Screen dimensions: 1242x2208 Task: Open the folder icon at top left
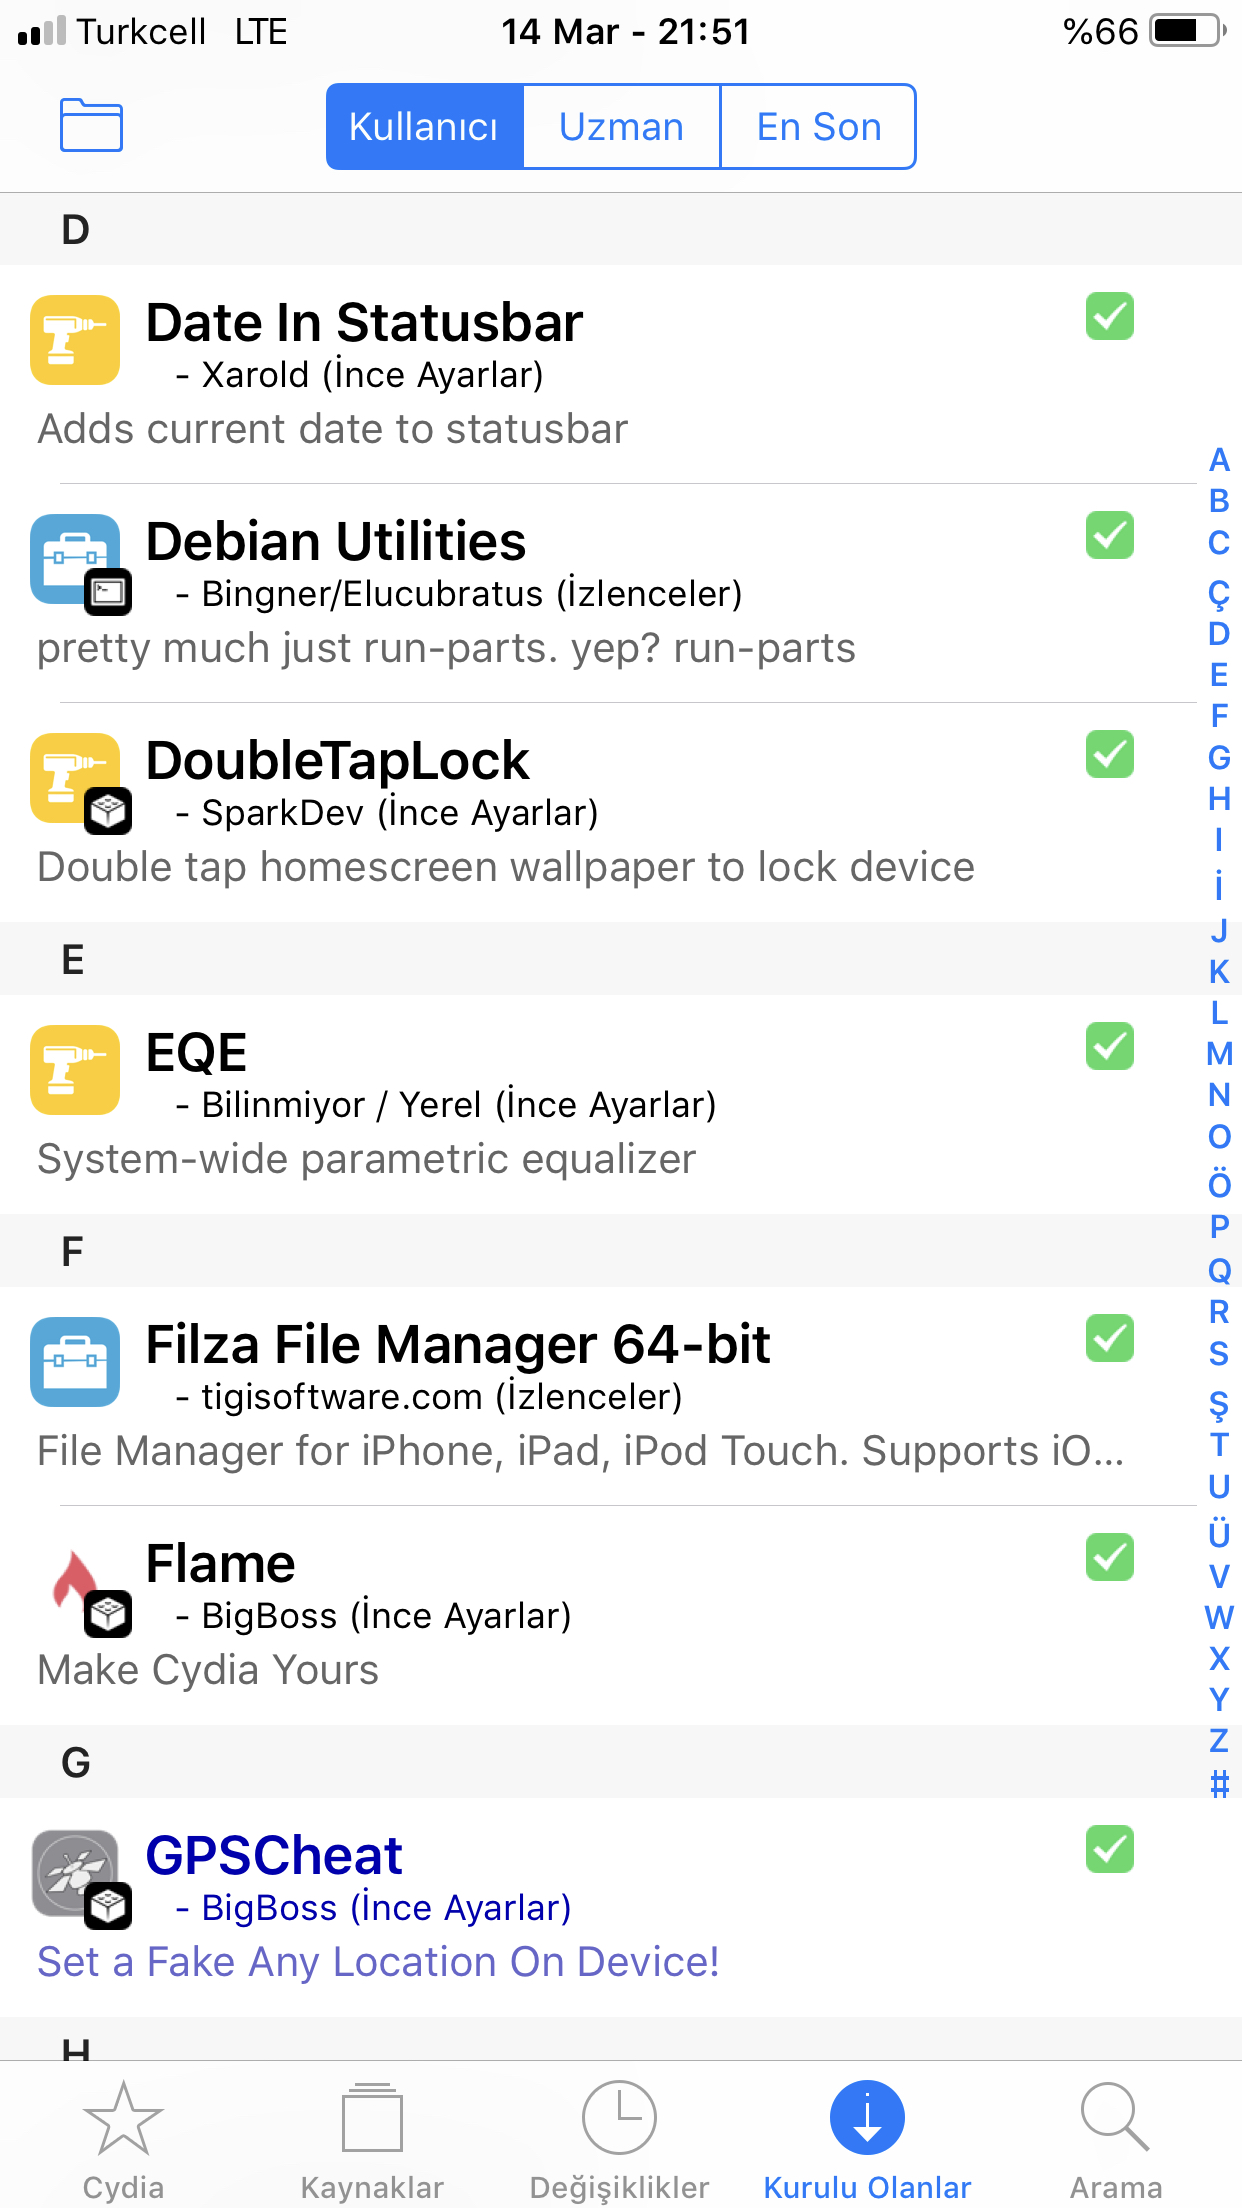[91, 126]
